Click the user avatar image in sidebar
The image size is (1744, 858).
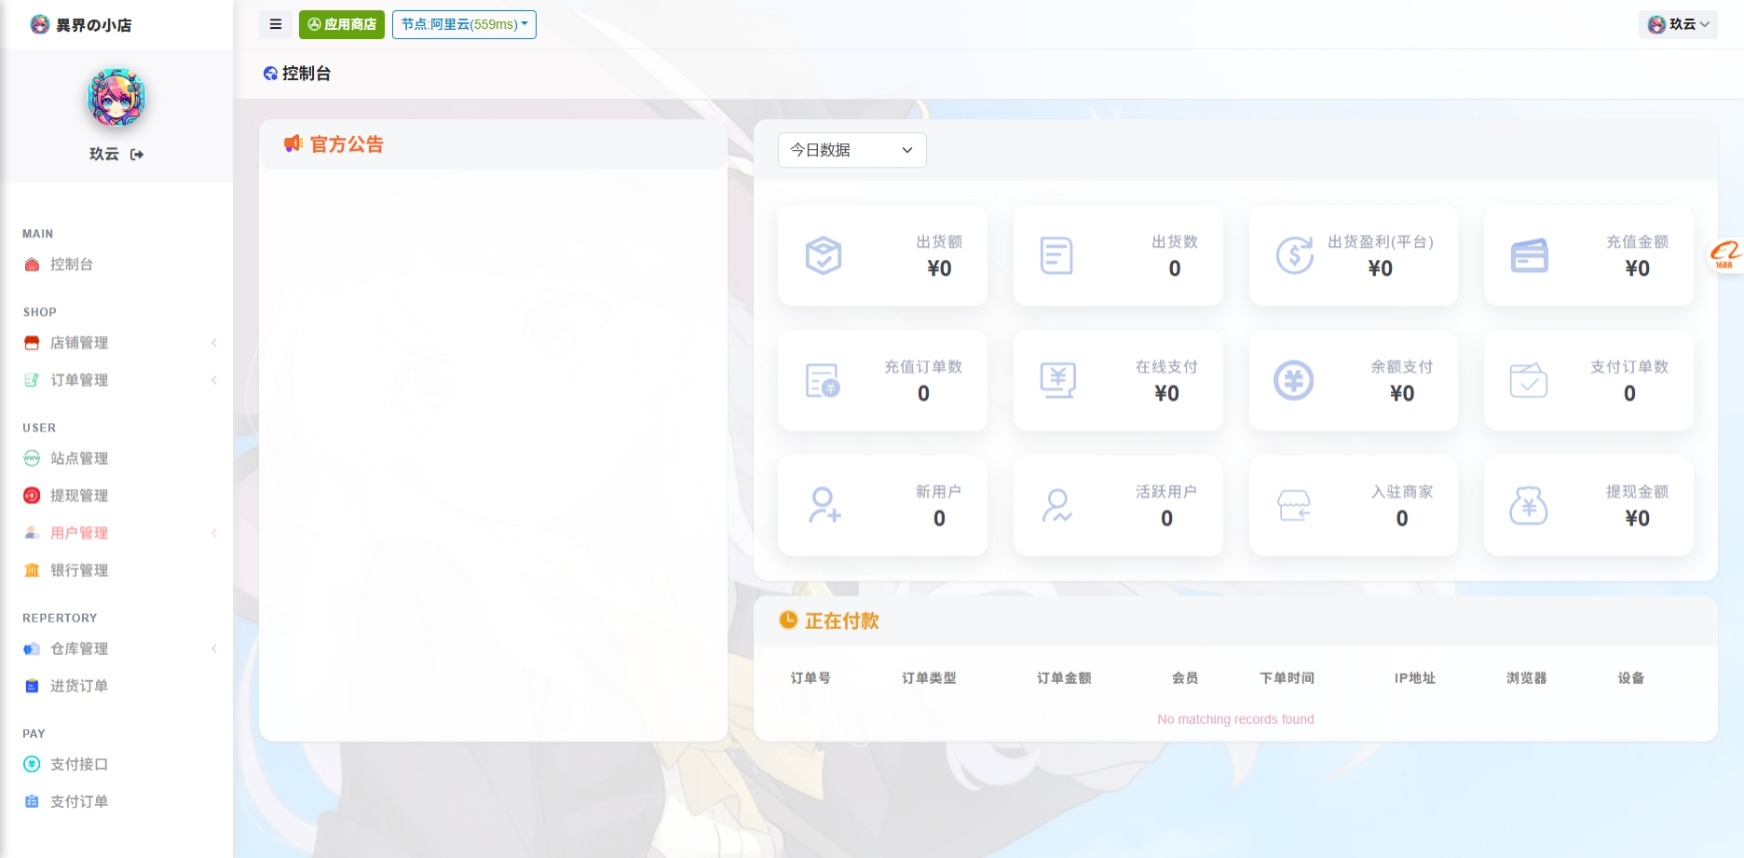pyautogui.click(x=116, y=98)
